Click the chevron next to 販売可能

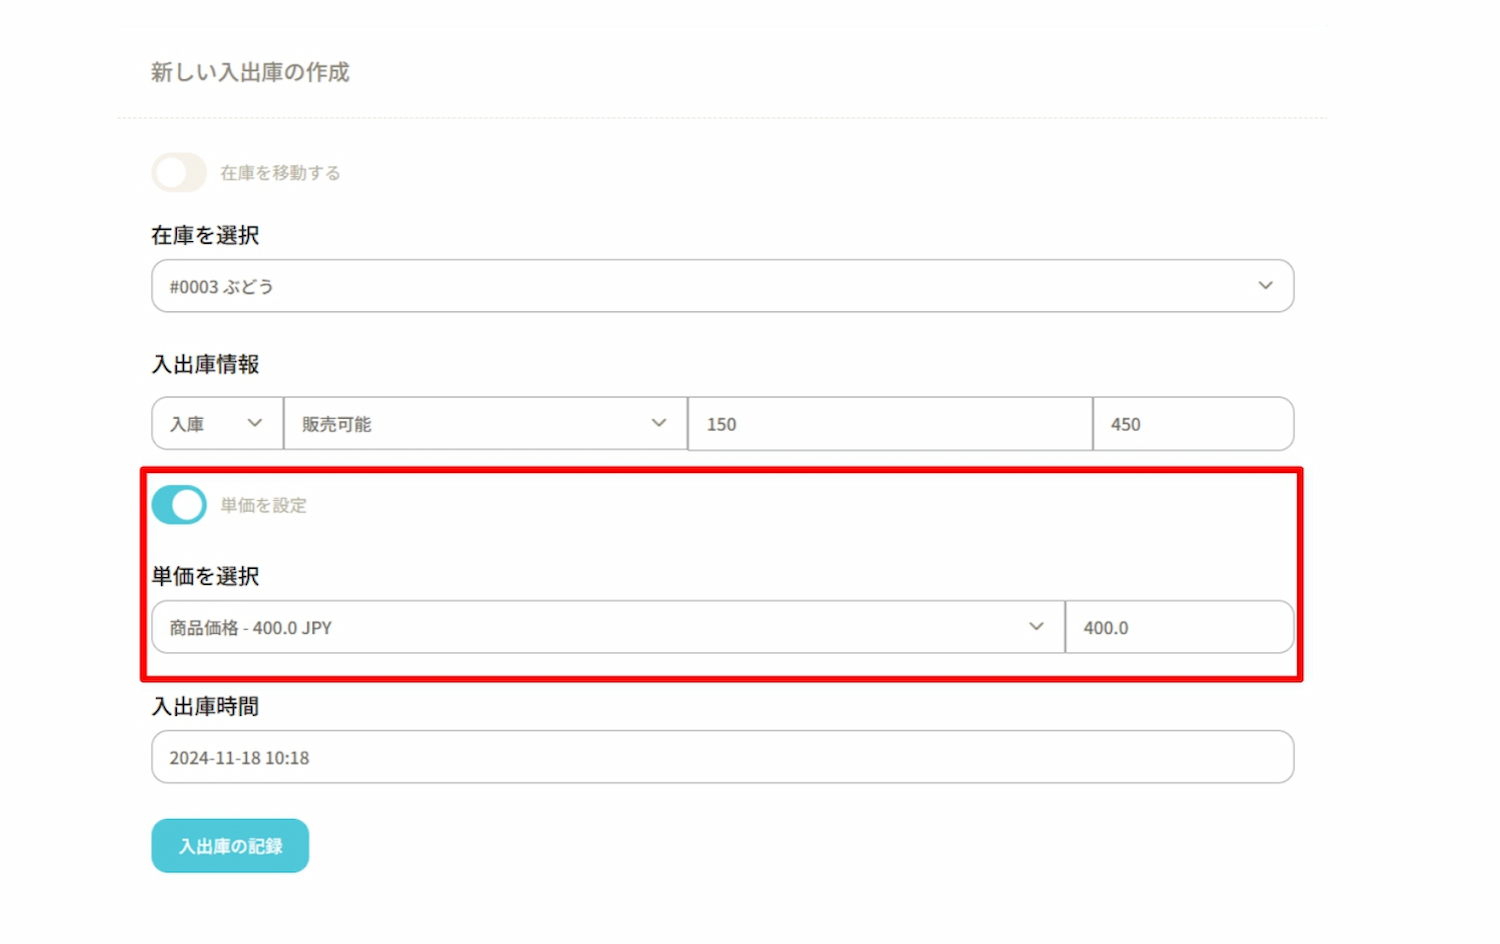[659, 423]
